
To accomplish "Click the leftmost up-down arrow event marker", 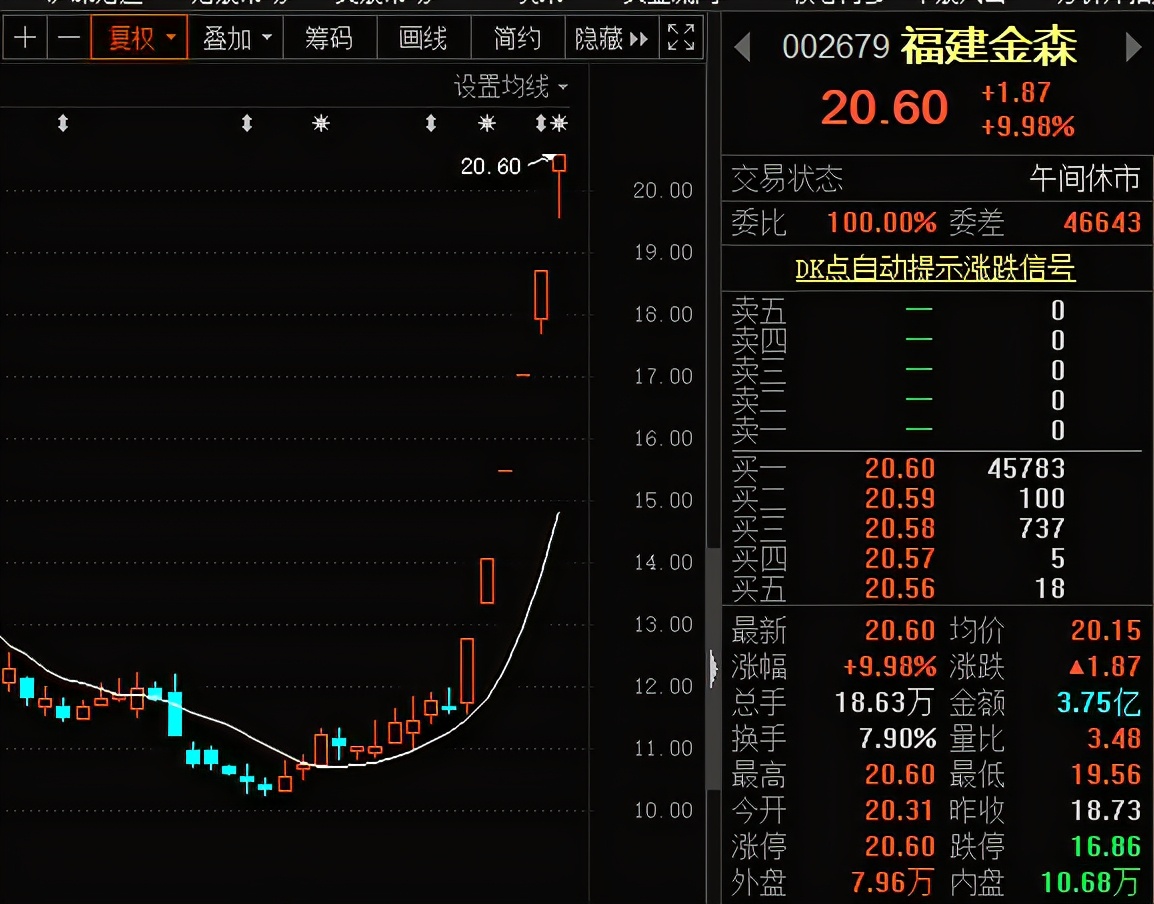I will (63, 124).
